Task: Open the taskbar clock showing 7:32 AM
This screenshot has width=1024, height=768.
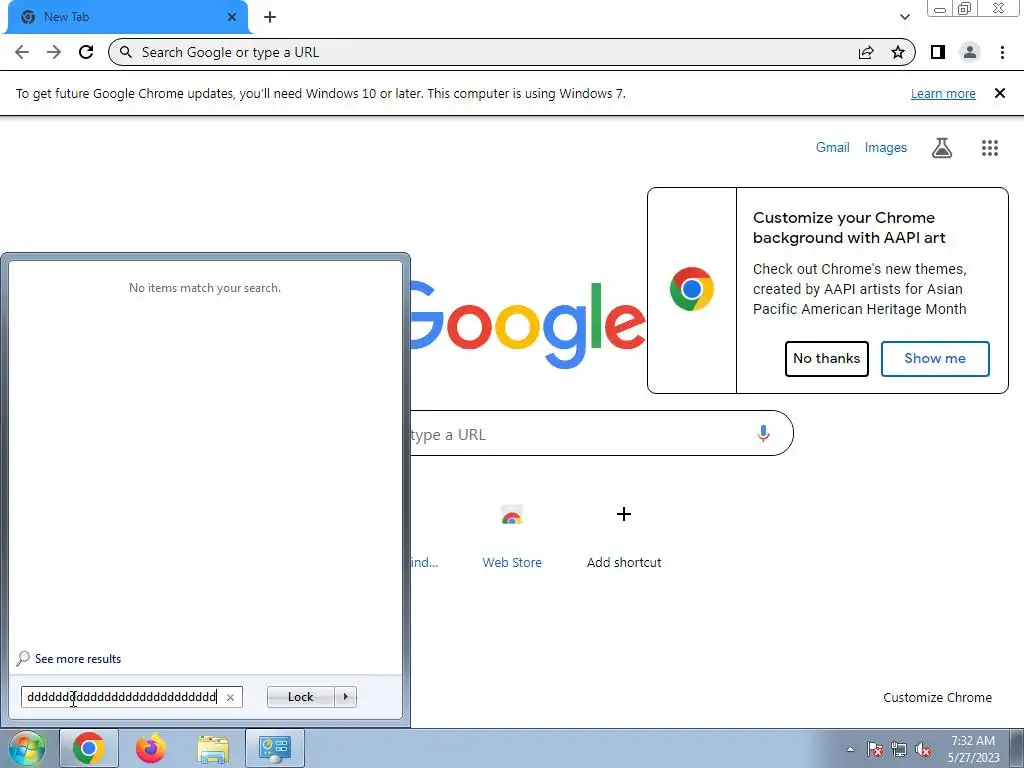Action: click(973, 749)
